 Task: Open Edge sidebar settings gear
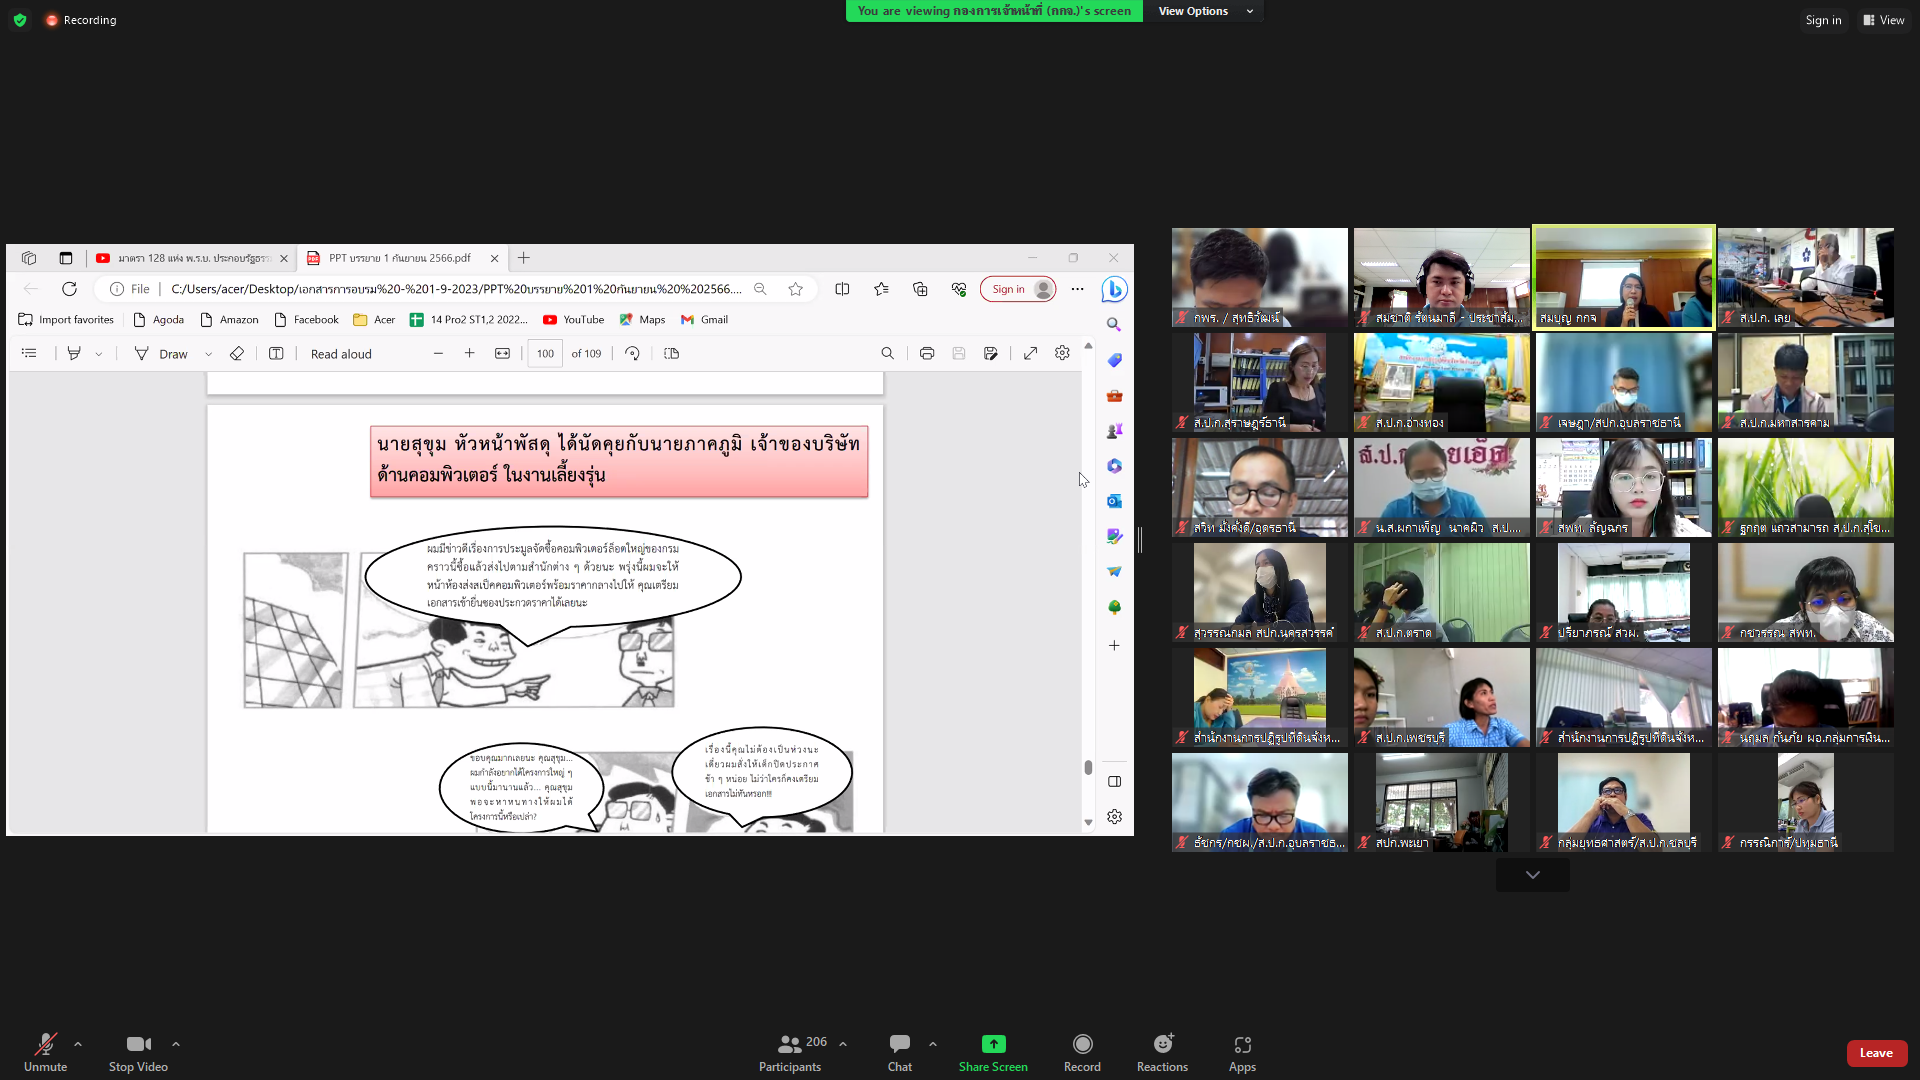click(1114, 817)
